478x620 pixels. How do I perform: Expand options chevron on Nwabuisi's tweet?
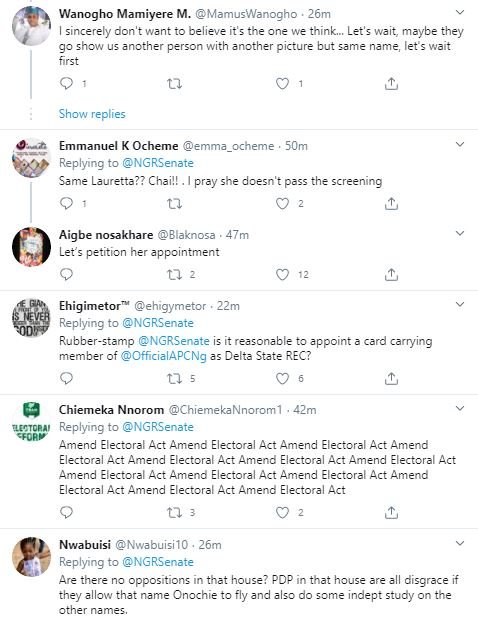[x=460, y=543]
